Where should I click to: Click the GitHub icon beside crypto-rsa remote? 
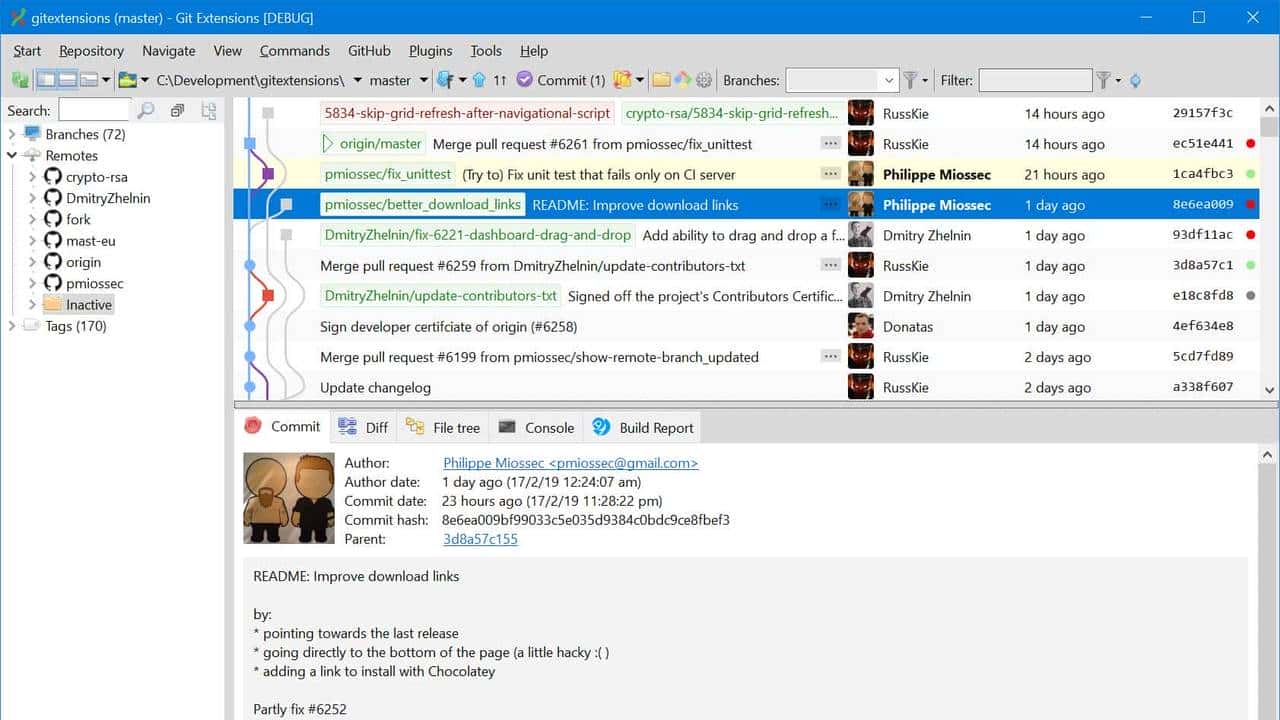coord(53,177)
